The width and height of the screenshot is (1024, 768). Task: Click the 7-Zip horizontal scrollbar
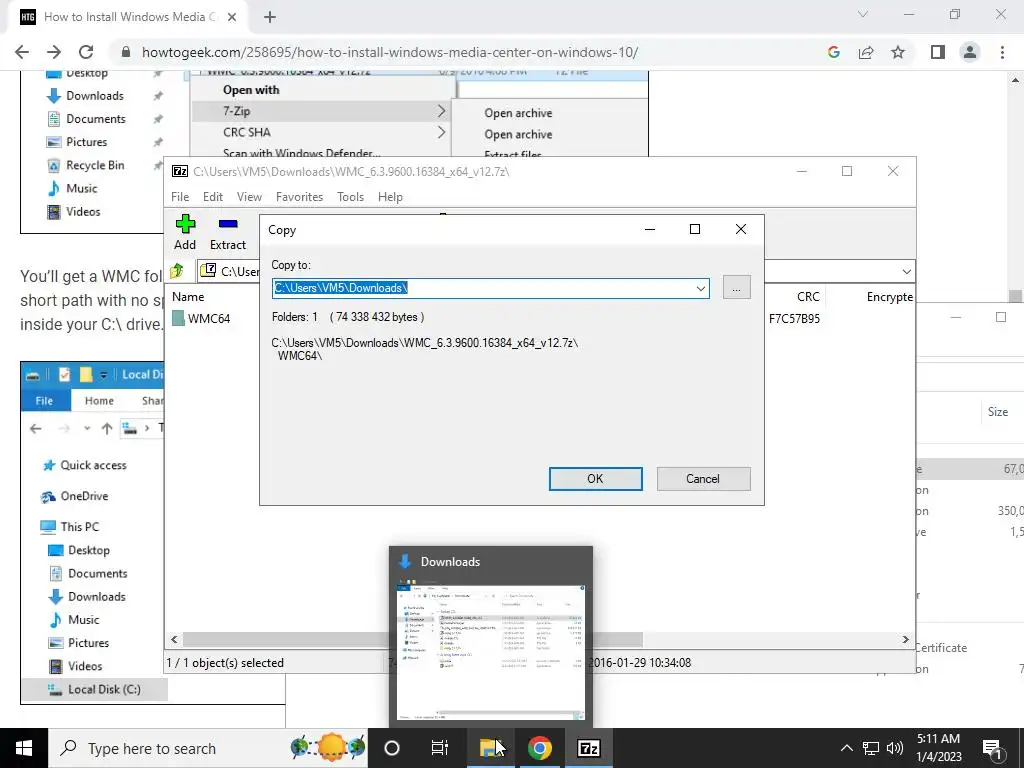point(413,639)
